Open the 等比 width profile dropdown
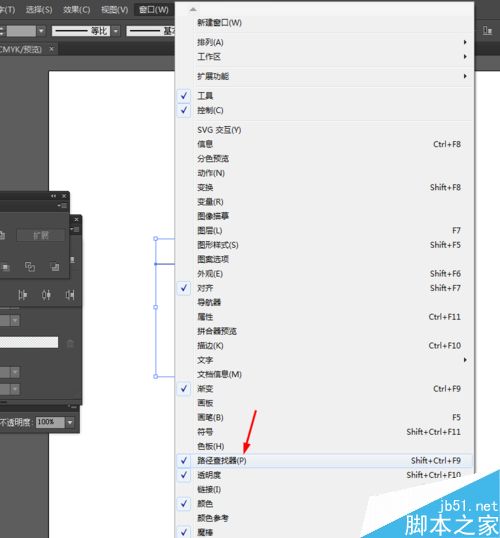The width and height of the screenshot is (500, 538). point(116,31)
